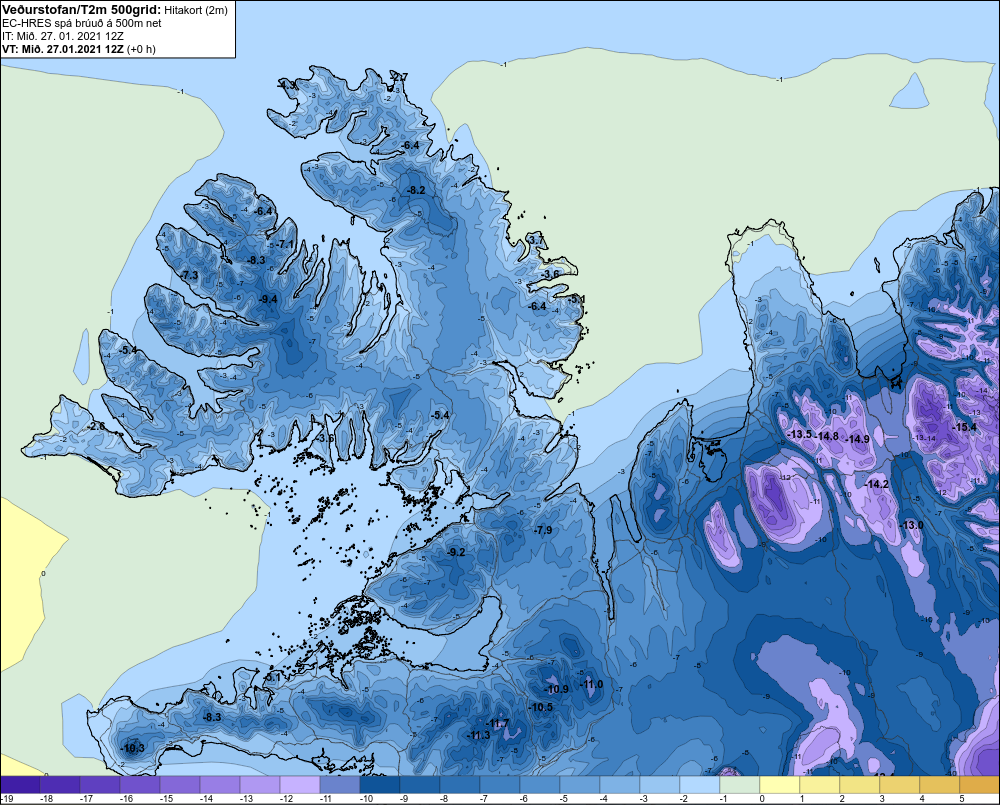Image resolution: width=1000 pixels, height=805 pixels.
Task: Click the legend swatch between 4 and 5
Action: point(940,785)
